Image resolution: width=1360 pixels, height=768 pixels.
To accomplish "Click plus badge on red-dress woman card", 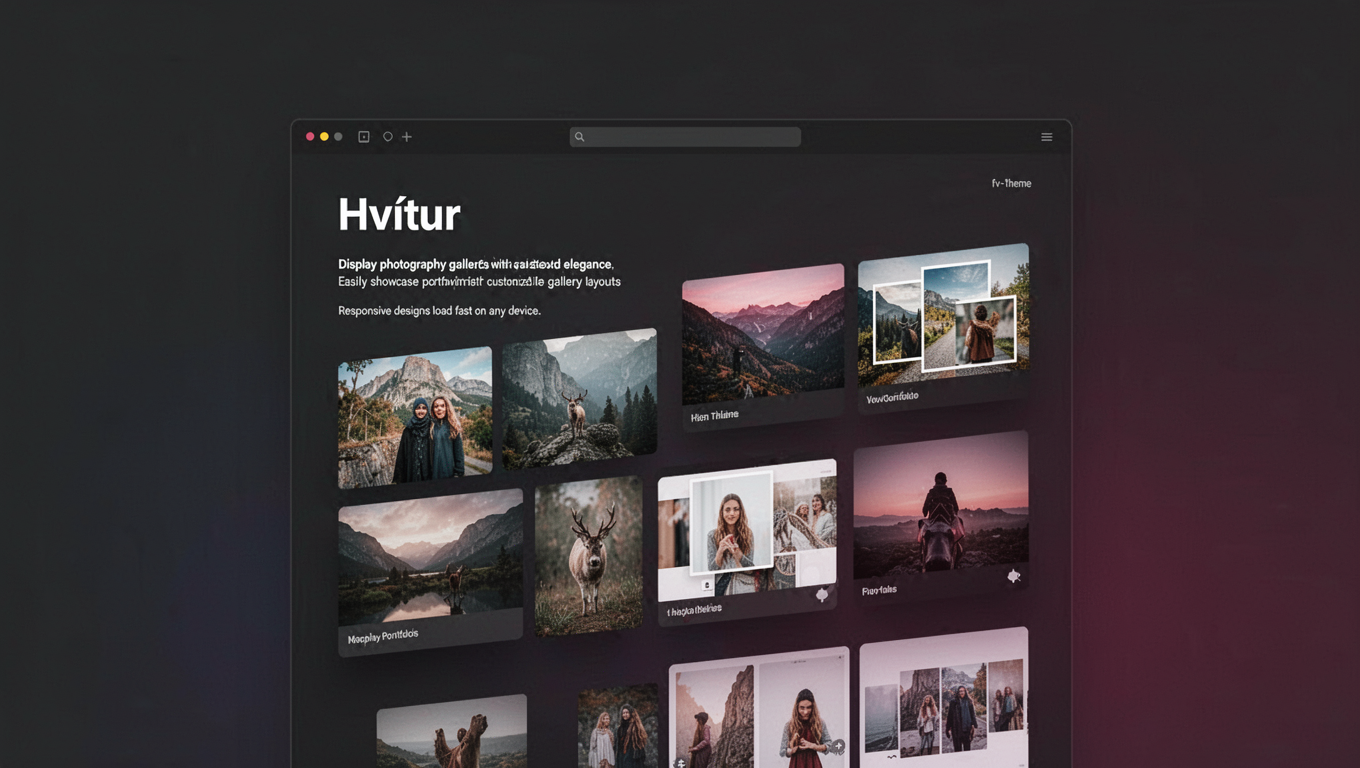I will coord(838,746).
